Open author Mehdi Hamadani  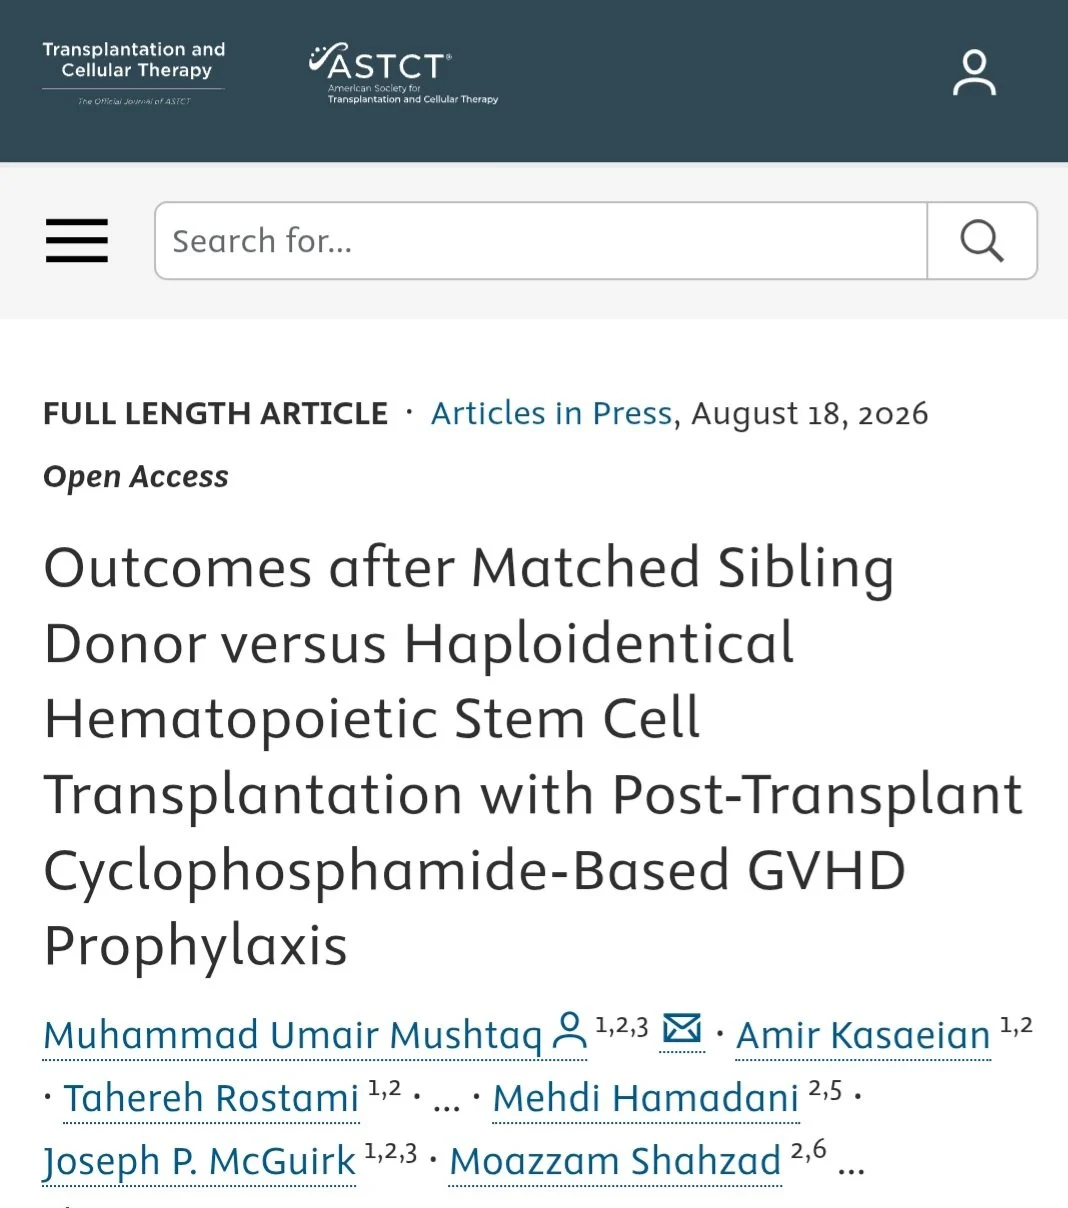coord(646,1098)
